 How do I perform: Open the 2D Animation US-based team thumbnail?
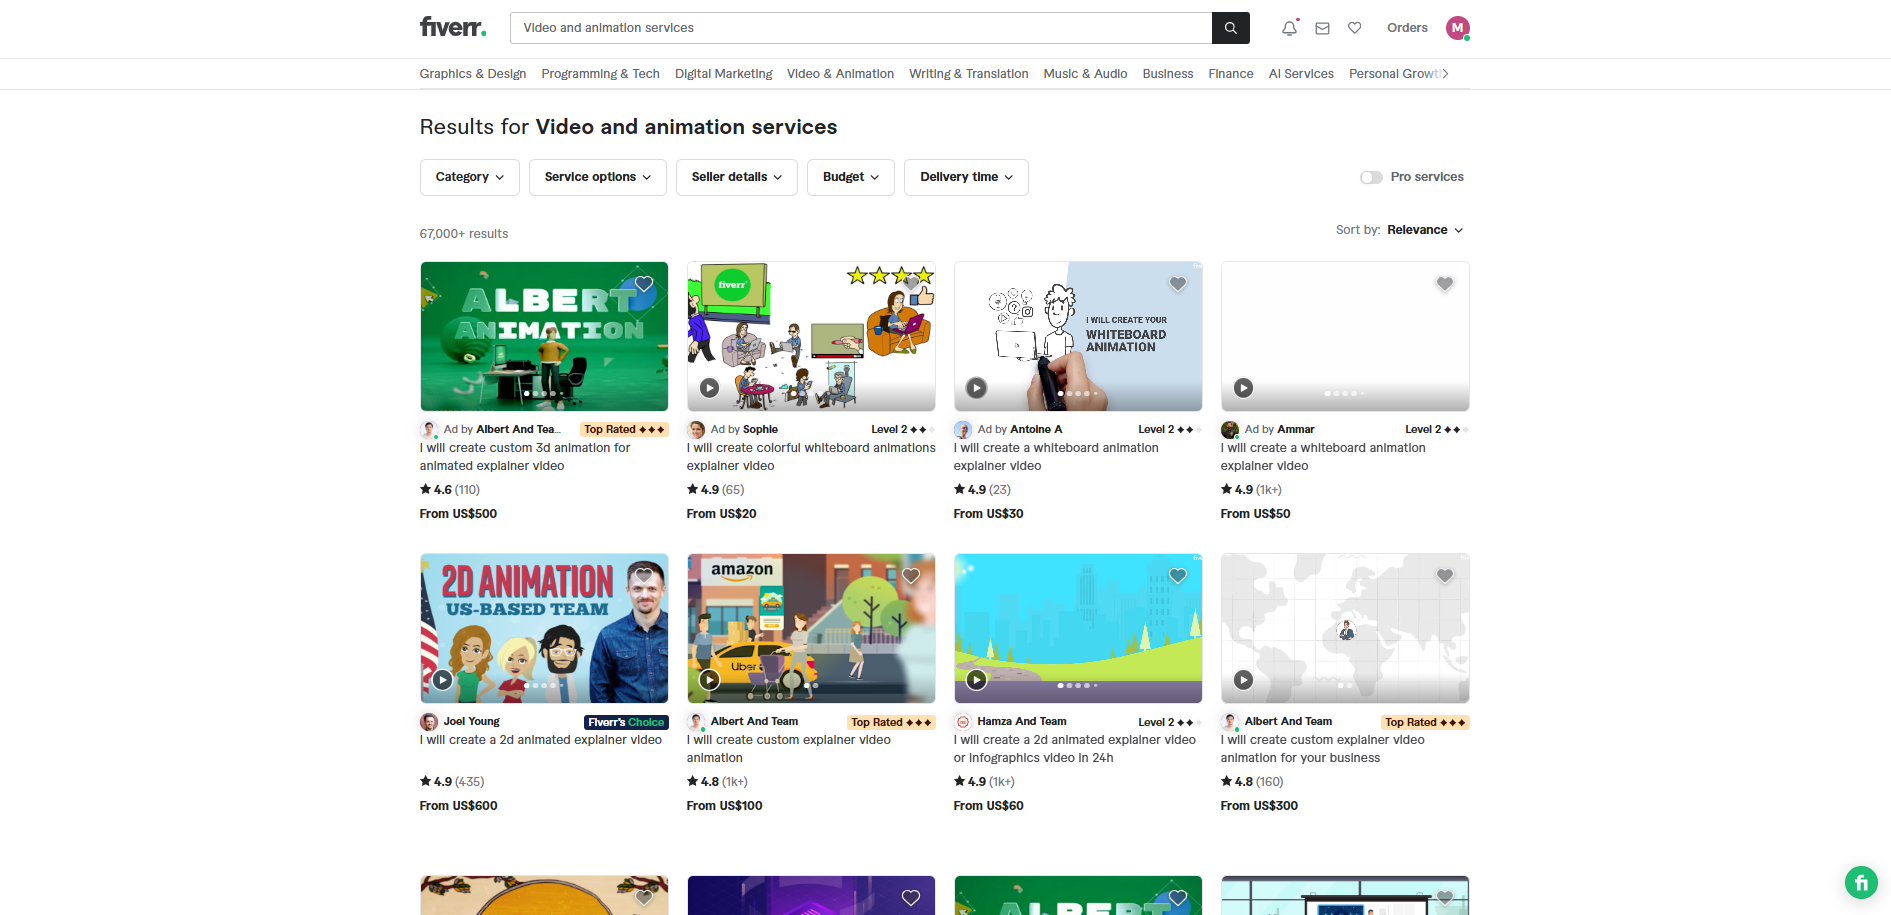click(x=544, y=628)
